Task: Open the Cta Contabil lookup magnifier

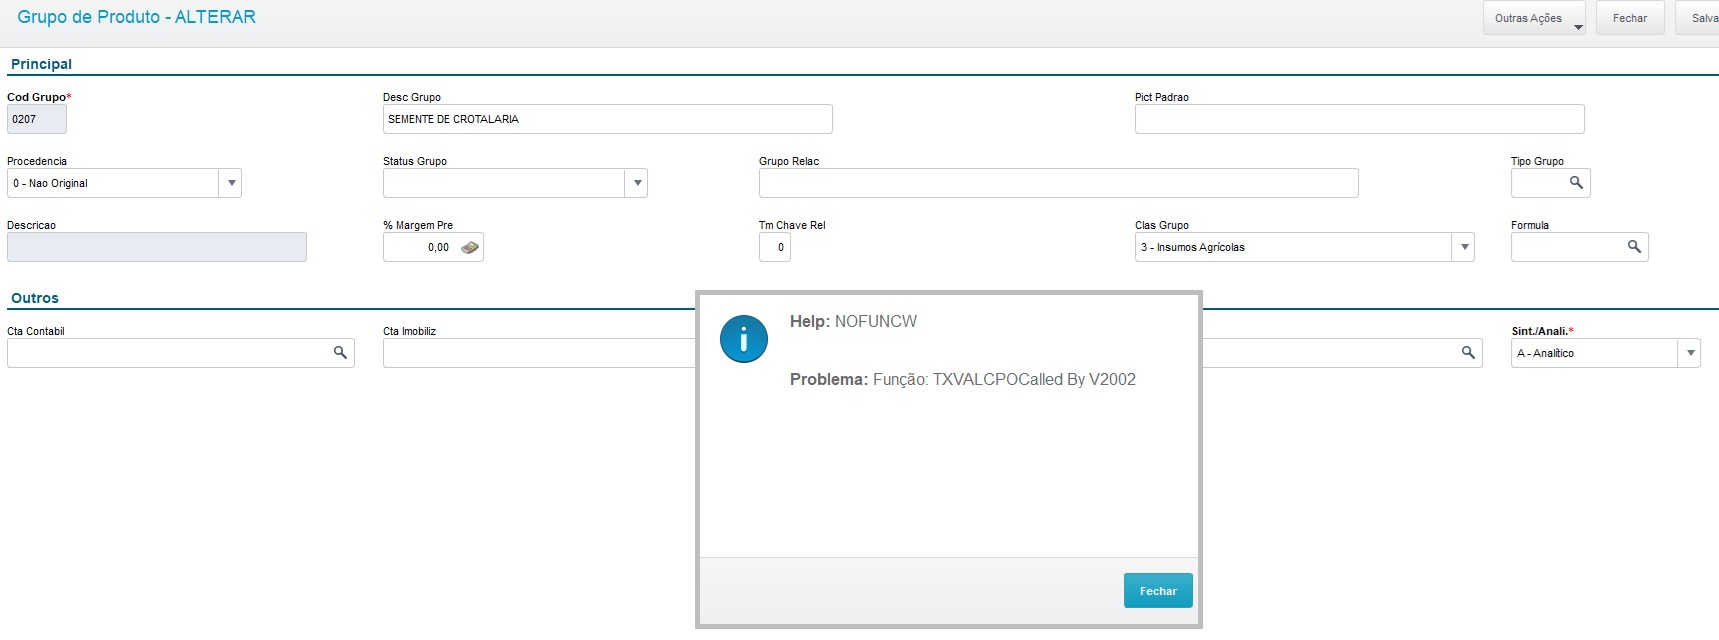Action: (340, 353)
